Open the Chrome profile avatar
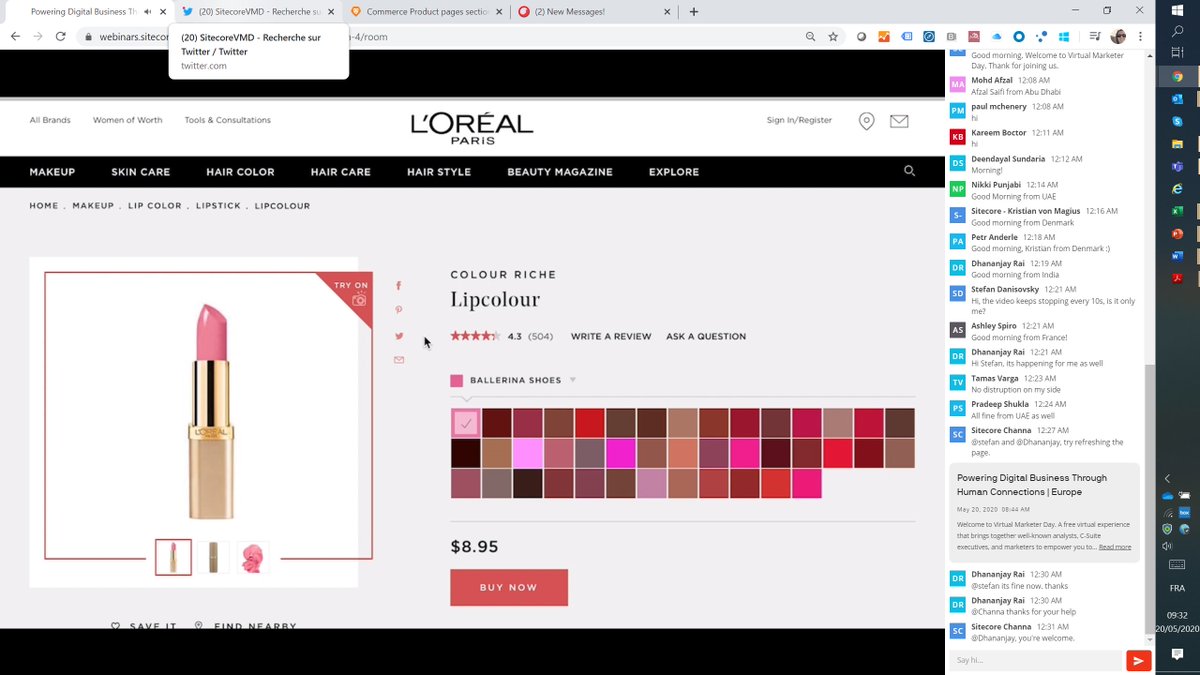1200x675 pixels. 1119,36
